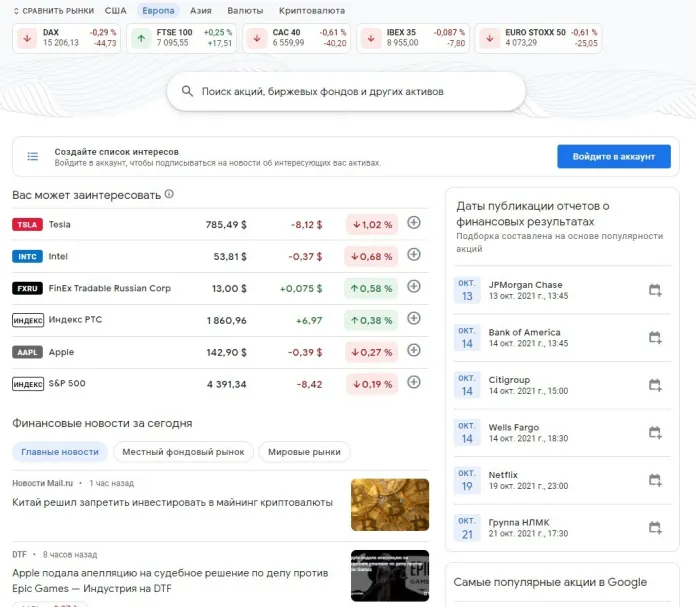Open the bitcoin coins news thumbnail
This screenshot has height=607, width=696.
390,505
